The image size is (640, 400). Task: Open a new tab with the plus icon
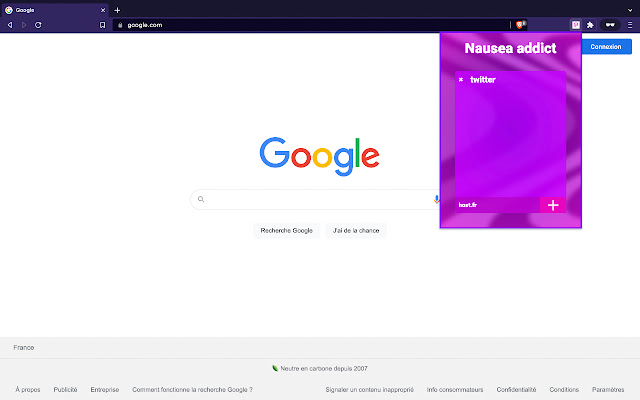tap(117, 10)
